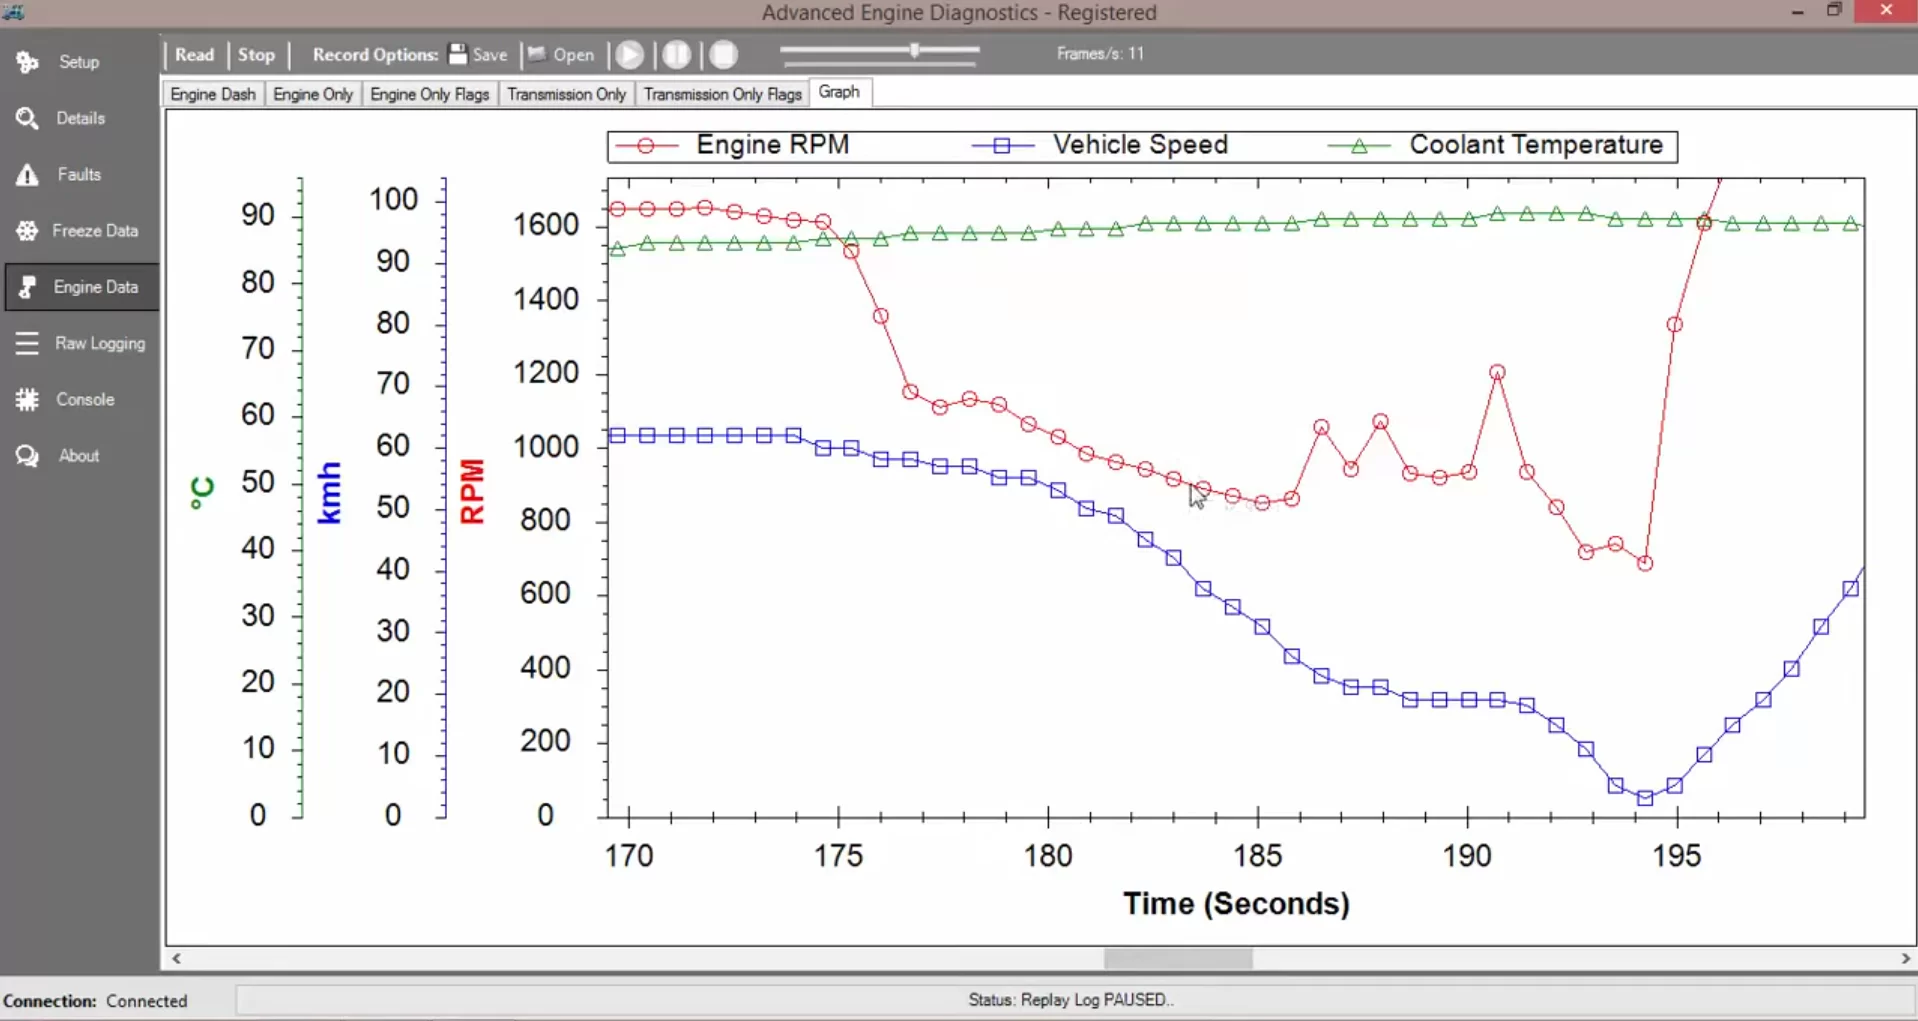
Task: Switch to the Transmission Only tab
Action: [x=566, y=94]
